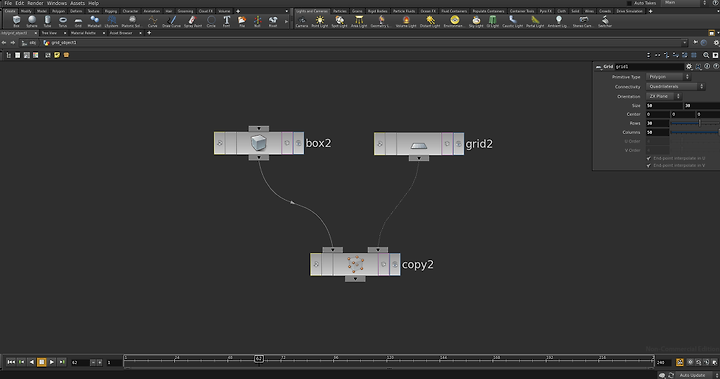The width and height of the screenshot is (720, 379).
Task: Toggle bypass flag on grid2 node
Action: (x=380, y=144)
